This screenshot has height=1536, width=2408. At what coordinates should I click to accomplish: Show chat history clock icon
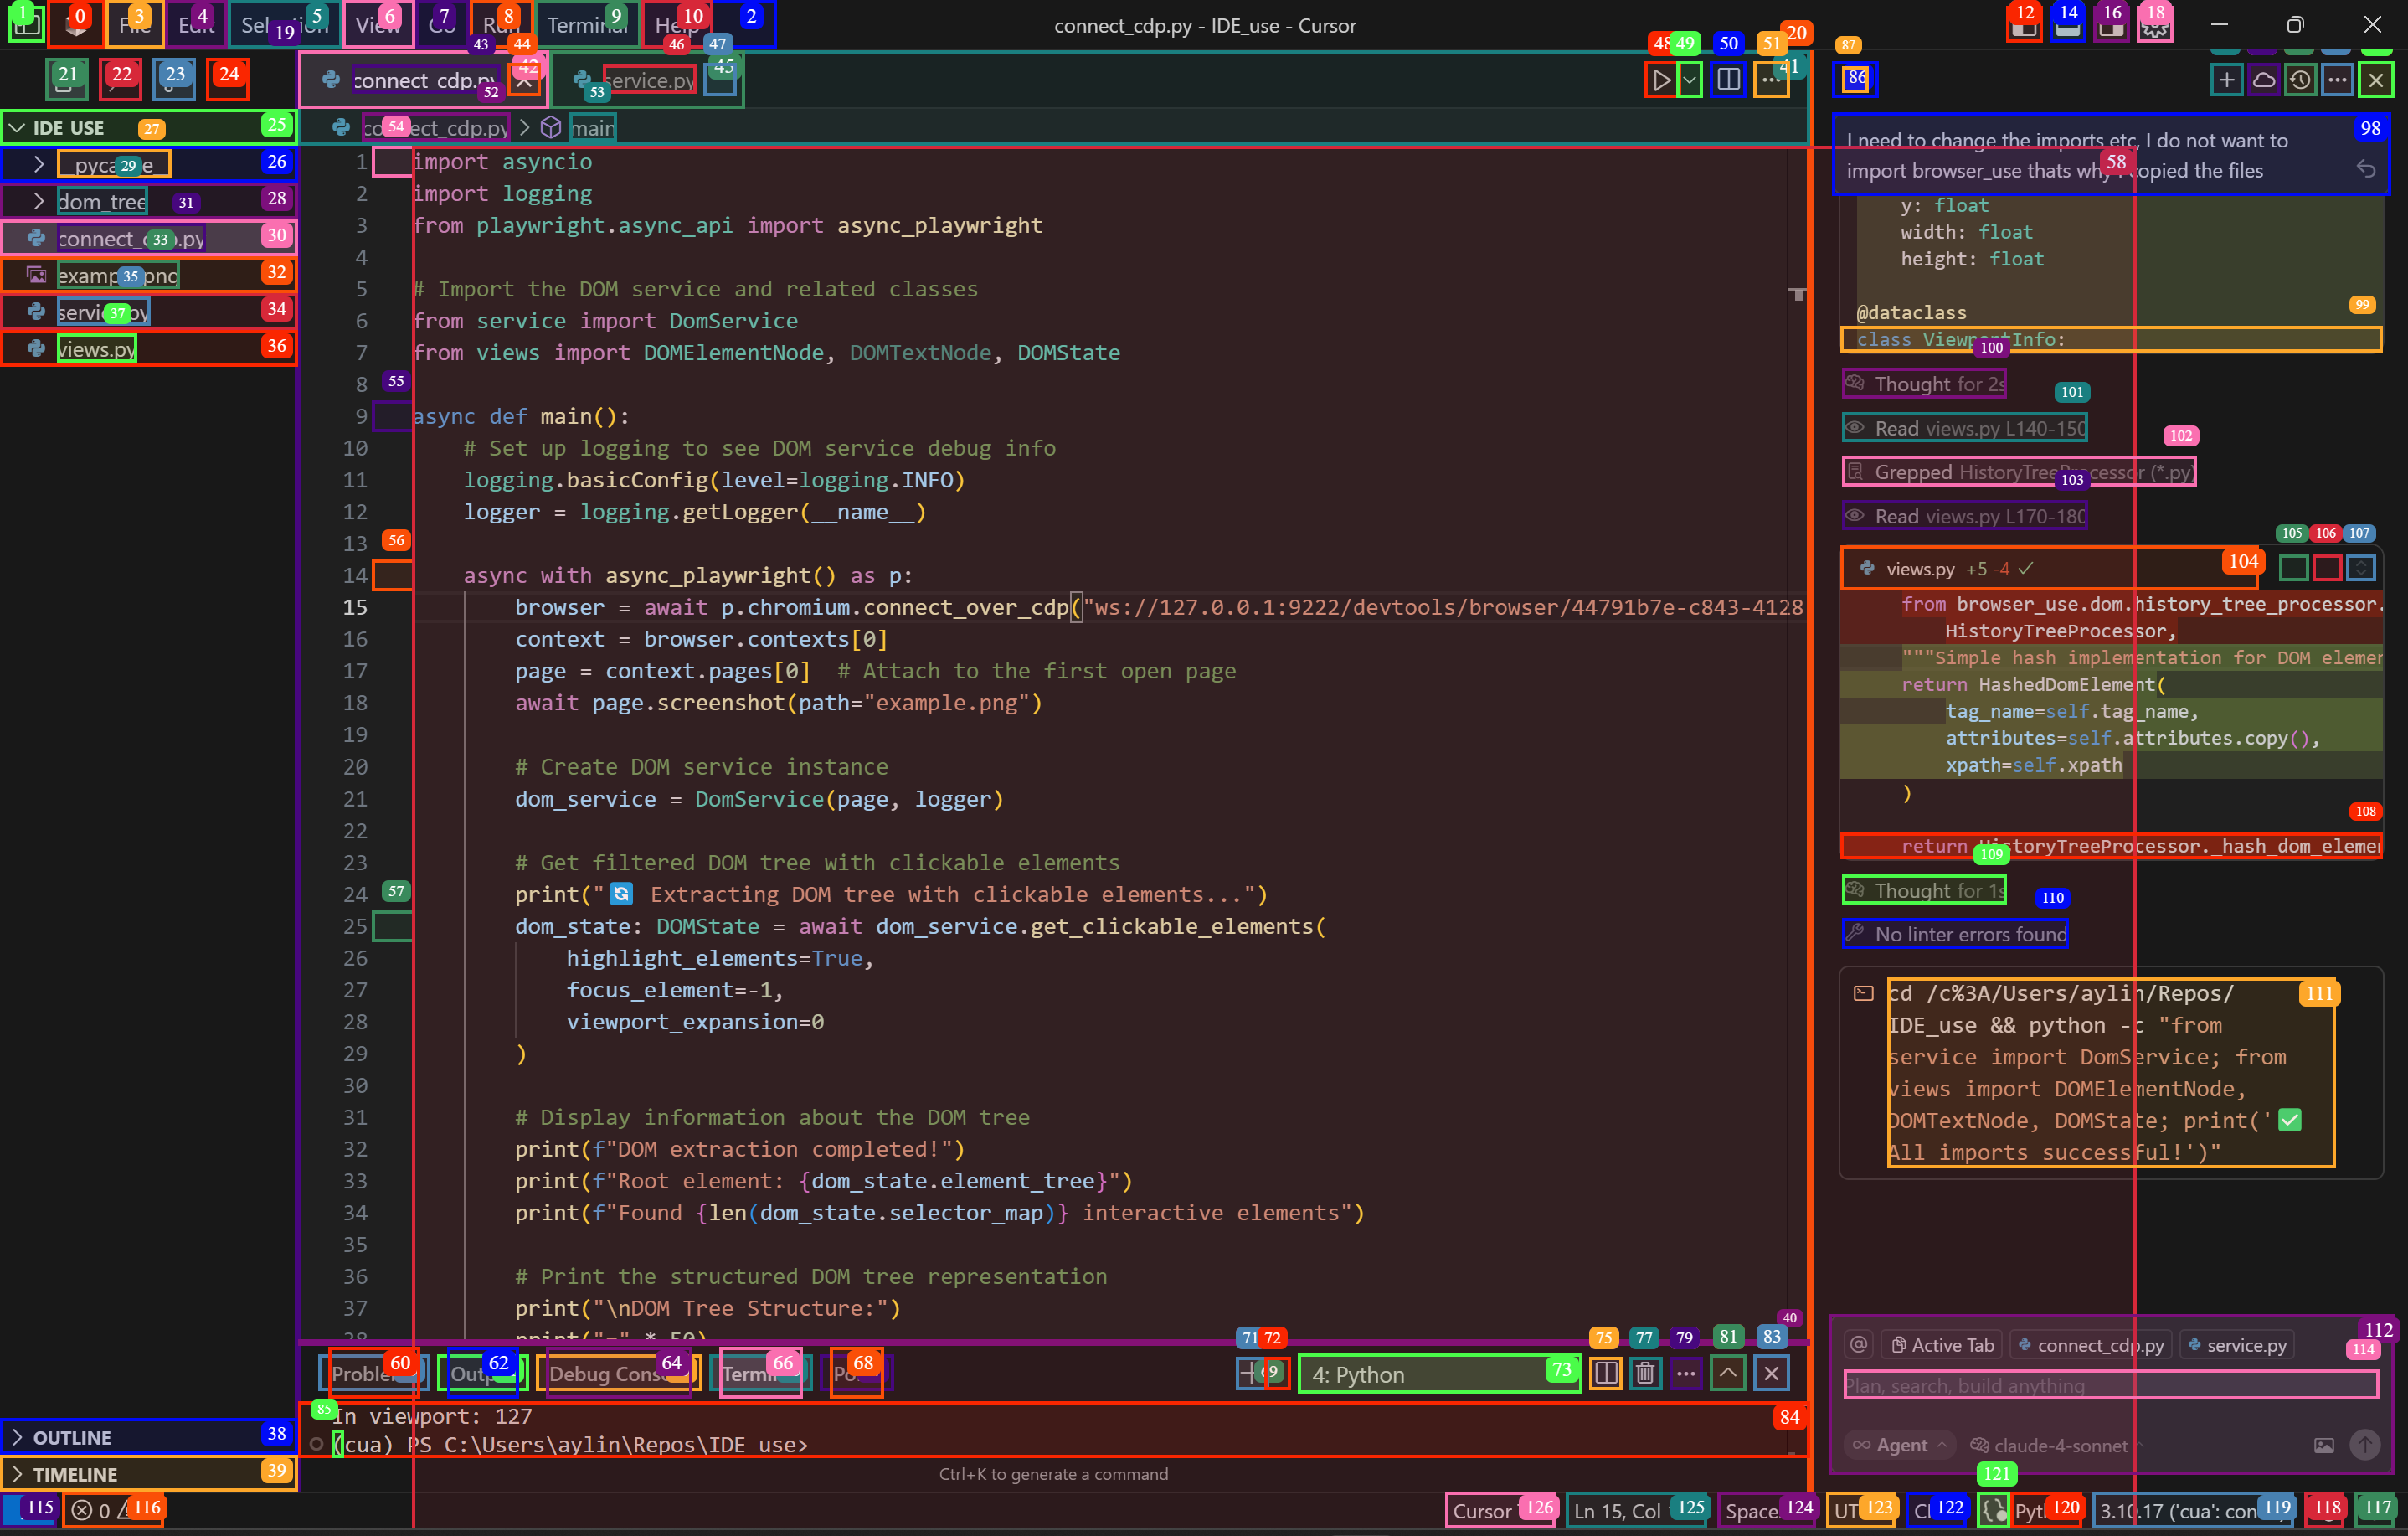tap(2300, 80)
